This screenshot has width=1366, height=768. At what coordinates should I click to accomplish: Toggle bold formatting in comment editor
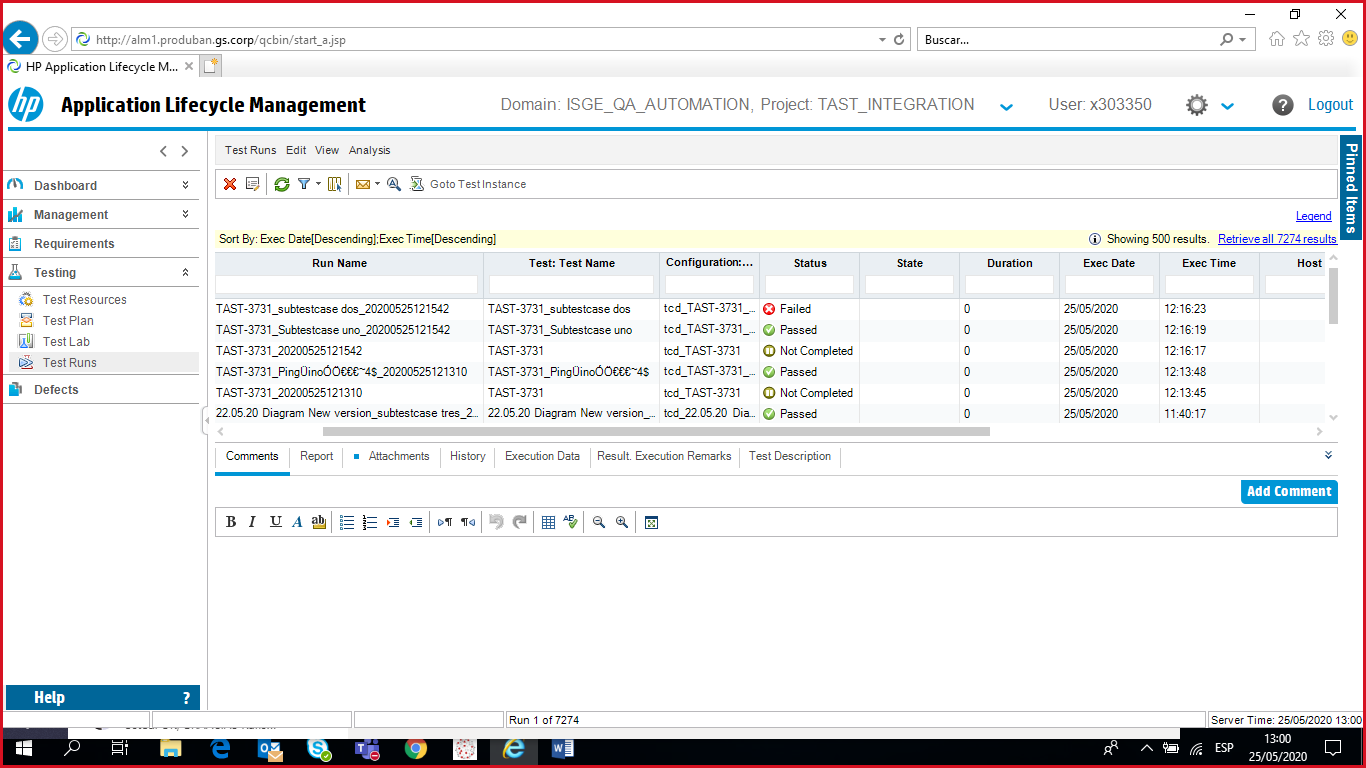[x=231, y=522]
